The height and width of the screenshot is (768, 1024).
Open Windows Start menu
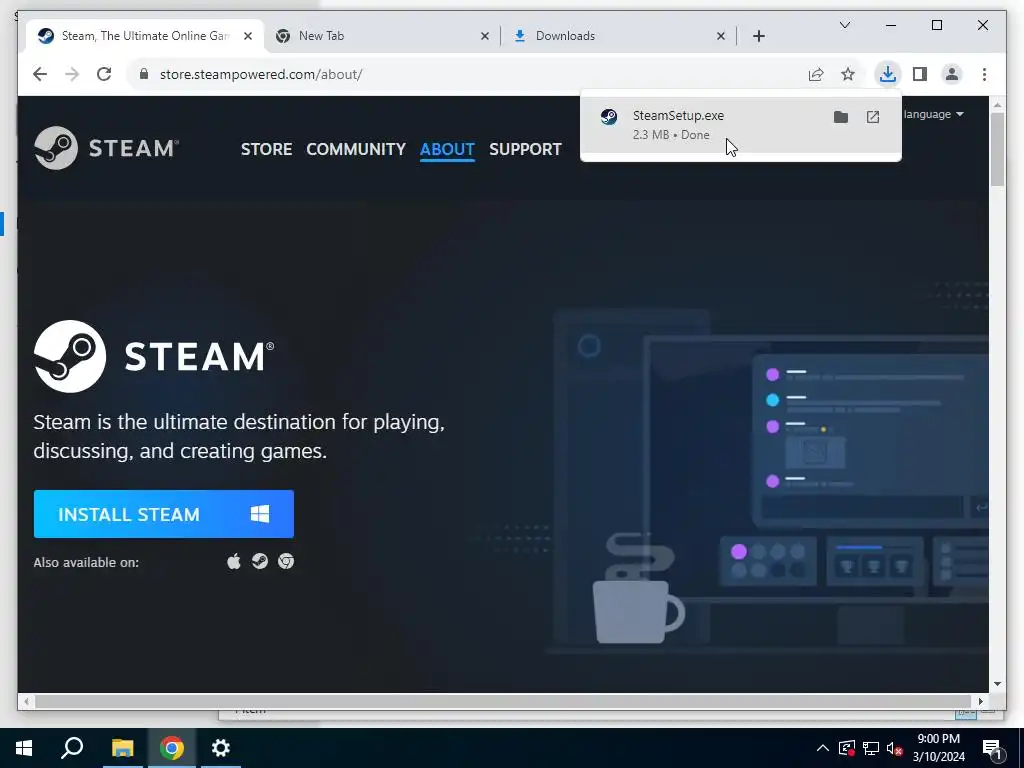pyautogui.click(x=24, y=748)
